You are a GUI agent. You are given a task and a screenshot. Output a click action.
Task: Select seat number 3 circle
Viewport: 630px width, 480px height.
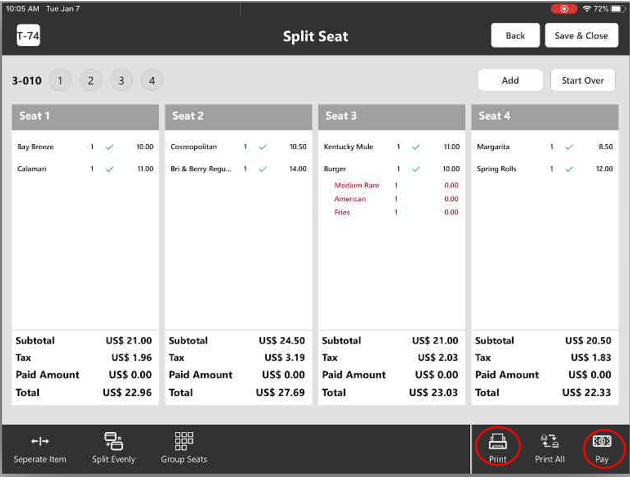121,81
